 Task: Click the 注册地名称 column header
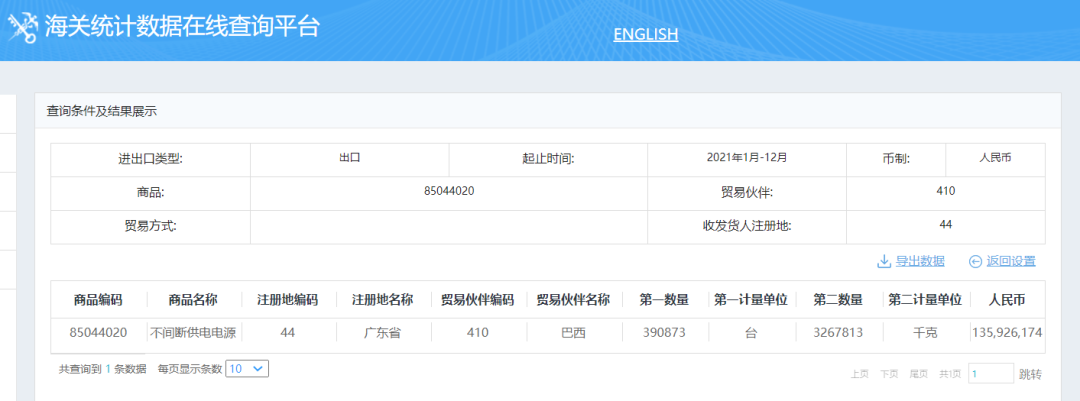(382, 300)
